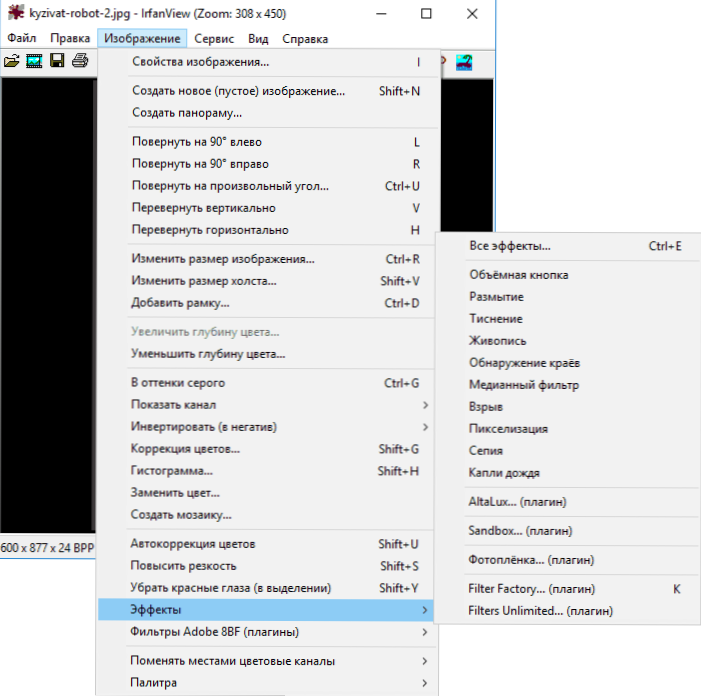Choose Перевернуть горизонтально
Image resolution: width=701 pixels, height=696 pixels.
click(268, 230)
